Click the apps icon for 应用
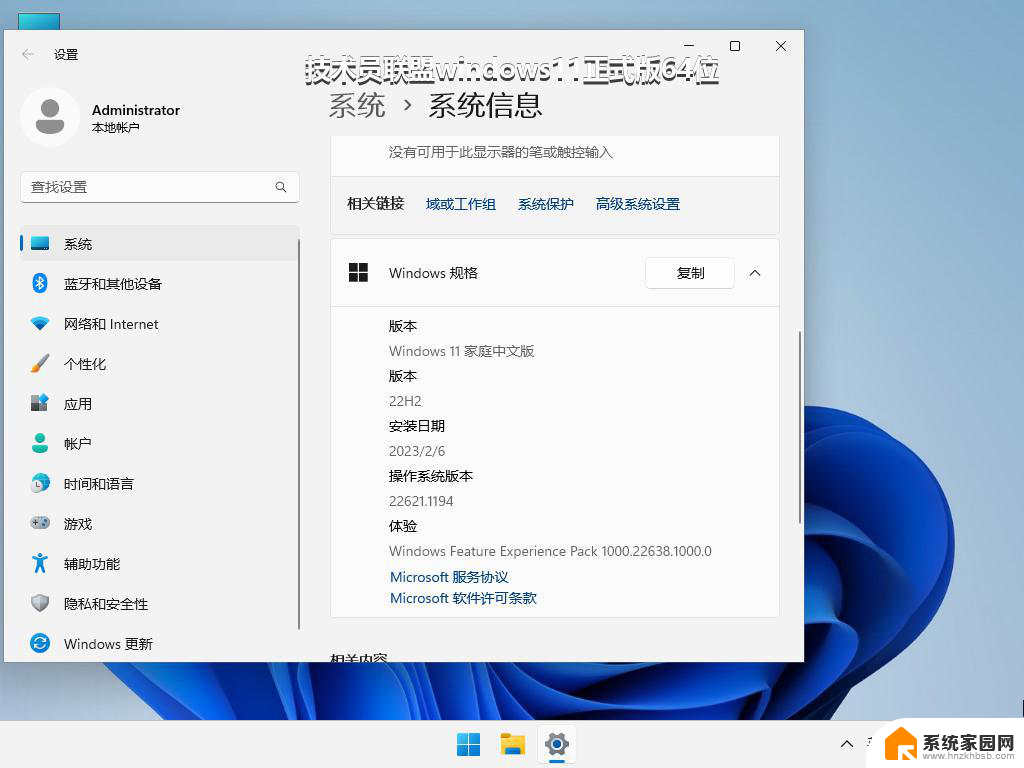 (40, 403)
